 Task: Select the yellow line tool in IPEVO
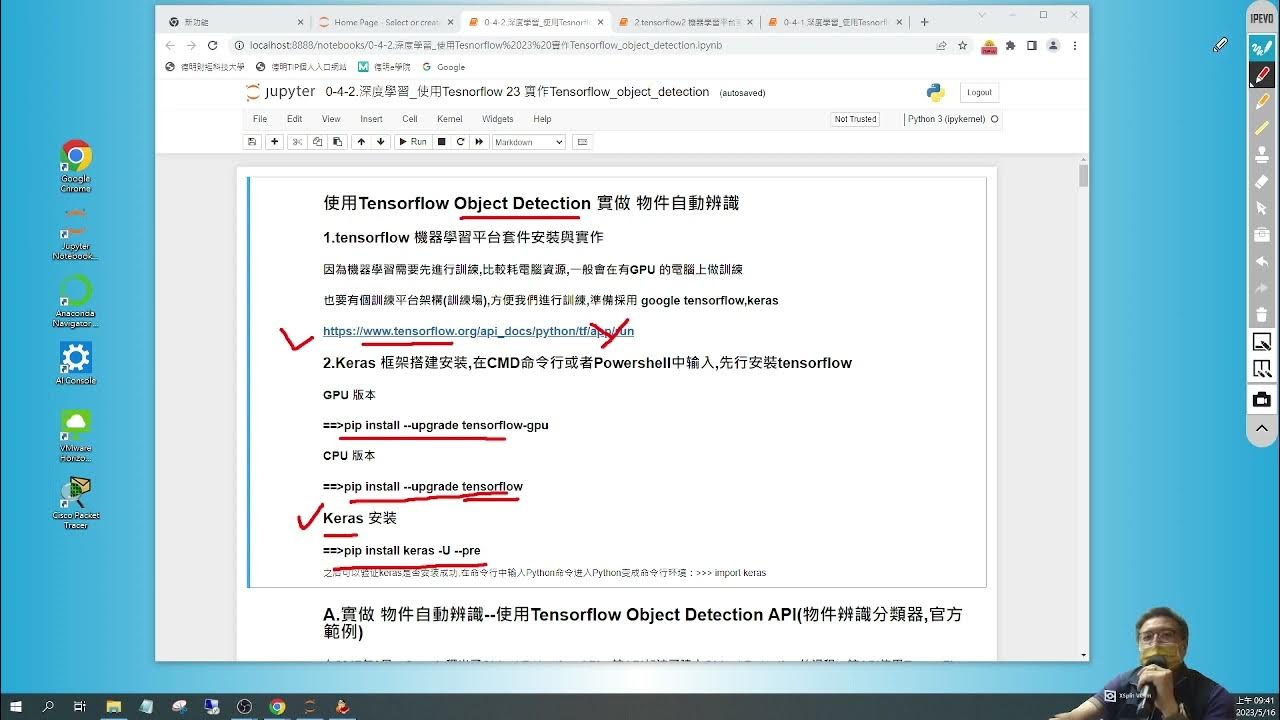pos(1261,128)
